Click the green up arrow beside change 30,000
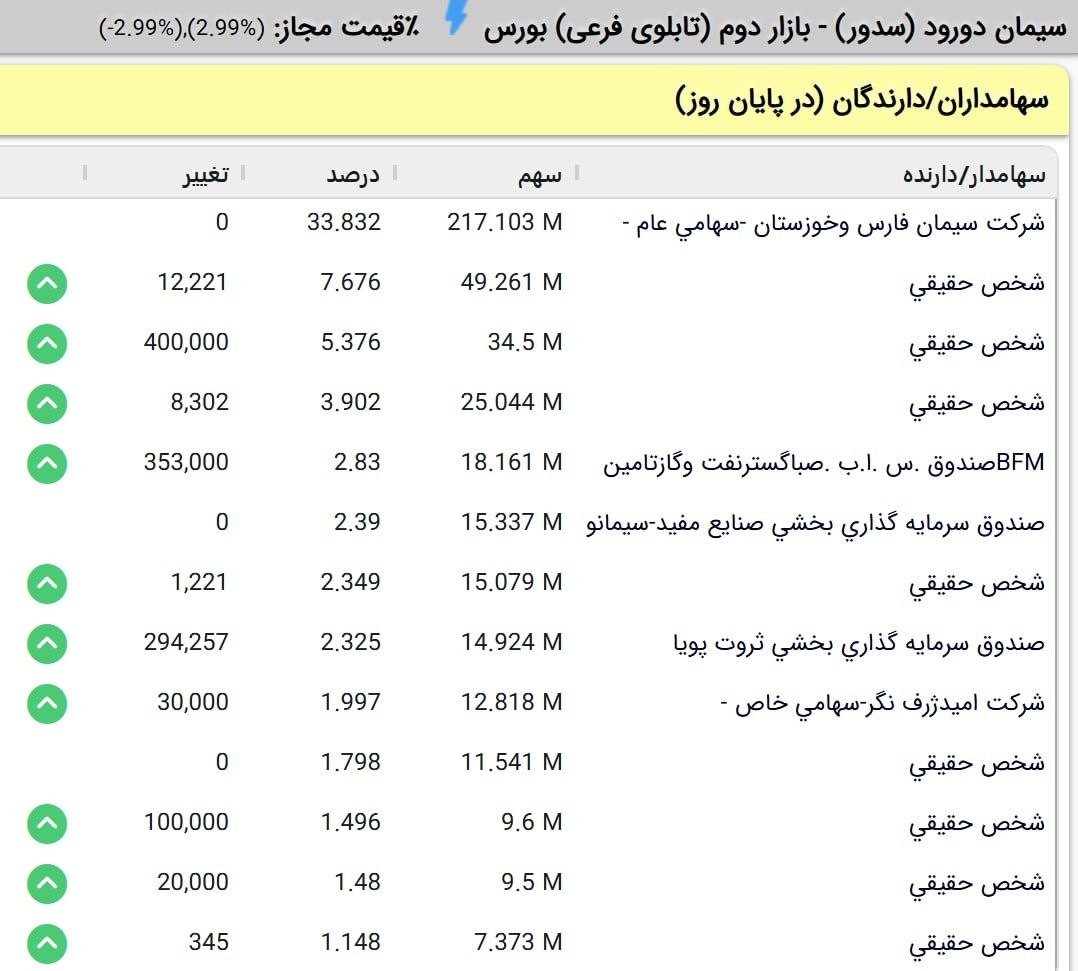This screenshot has height=971, width=1078. (x=47, y=703)
